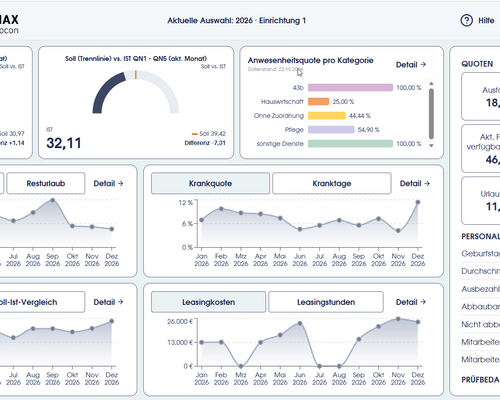Click the Jun 2026 Leasingkosten data point
Image resolution: width=500 pixels, height=400 pixels.
pyautogui.click(x=300, y=323)
